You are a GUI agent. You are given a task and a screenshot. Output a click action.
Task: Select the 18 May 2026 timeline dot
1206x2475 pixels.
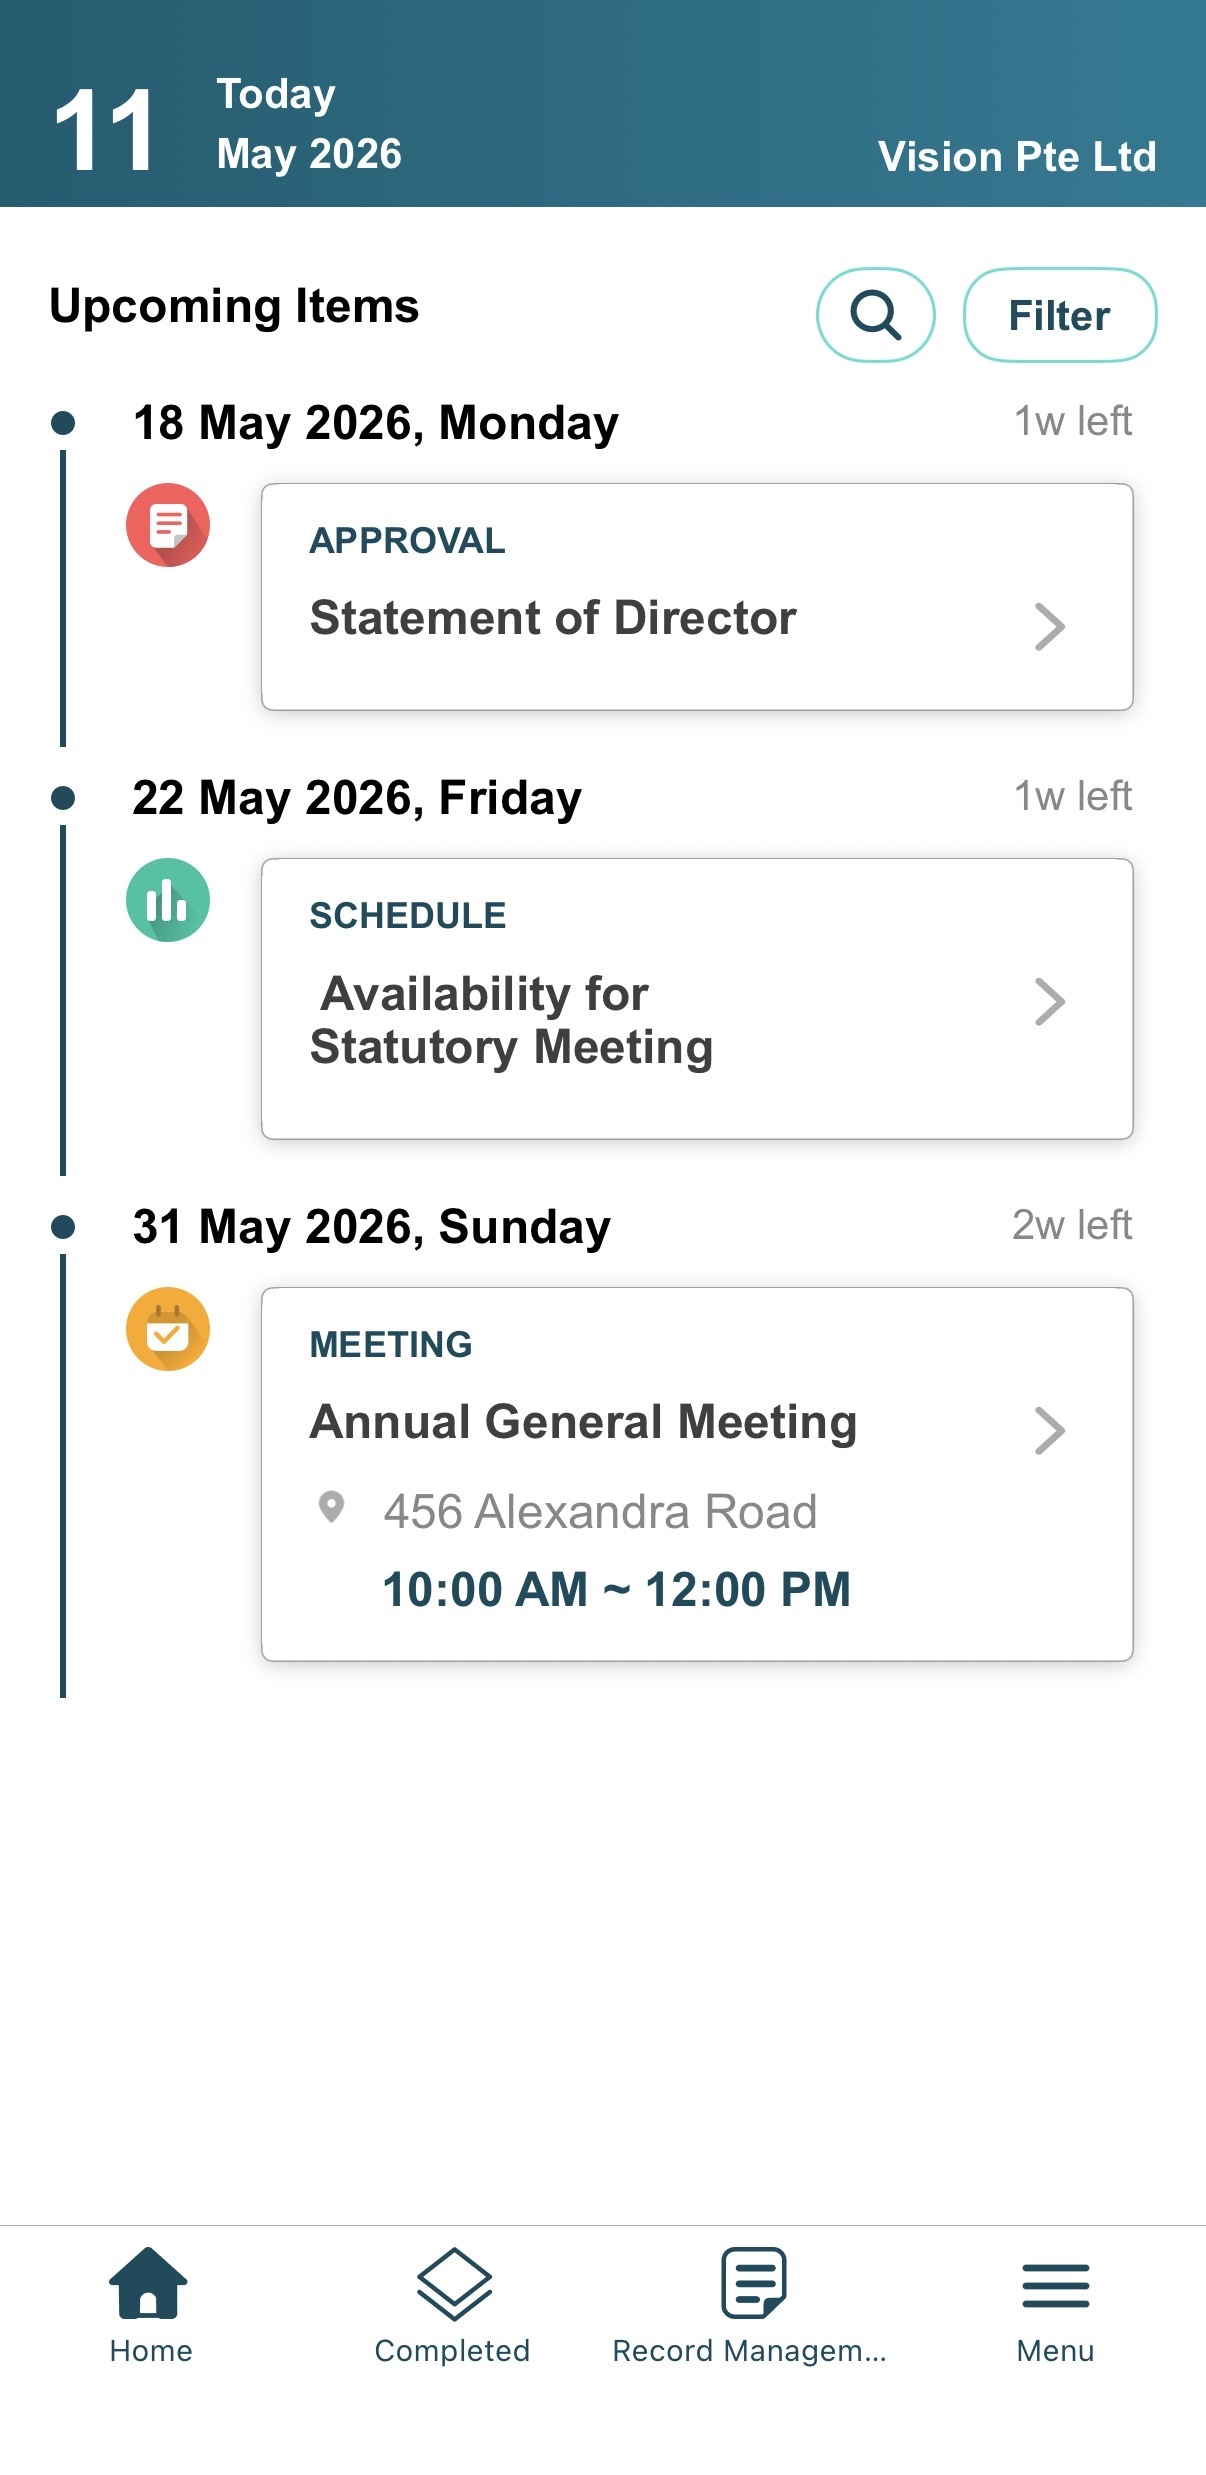63,423
